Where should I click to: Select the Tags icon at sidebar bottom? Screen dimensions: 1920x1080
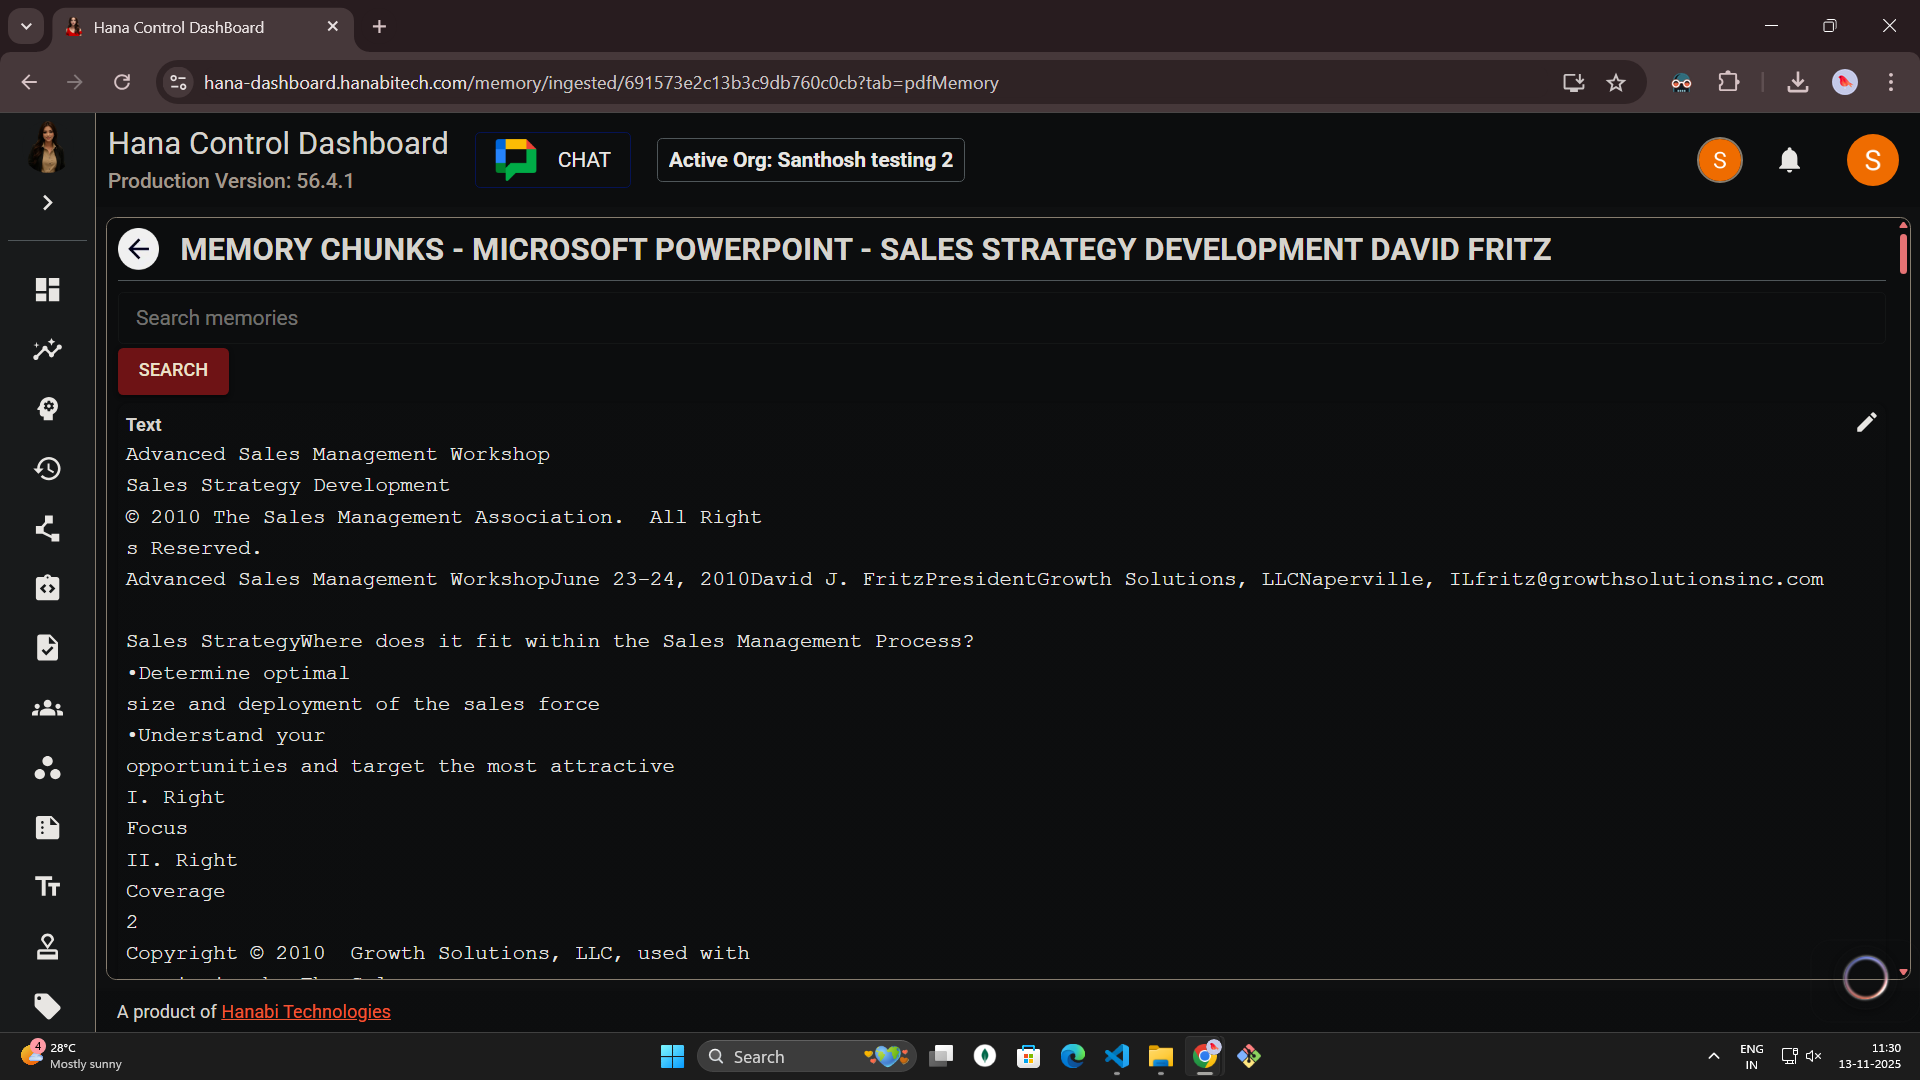coord(47,1007)
